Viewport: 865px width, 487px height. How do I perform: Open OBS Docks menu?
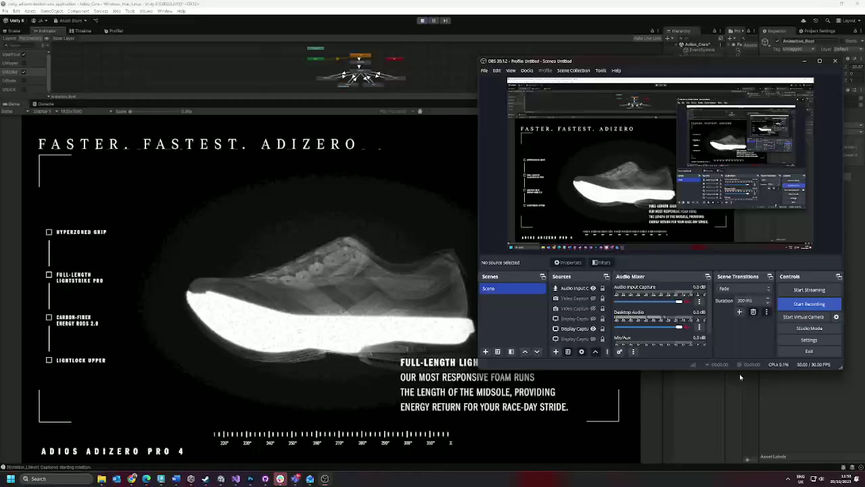click(527, 71)
